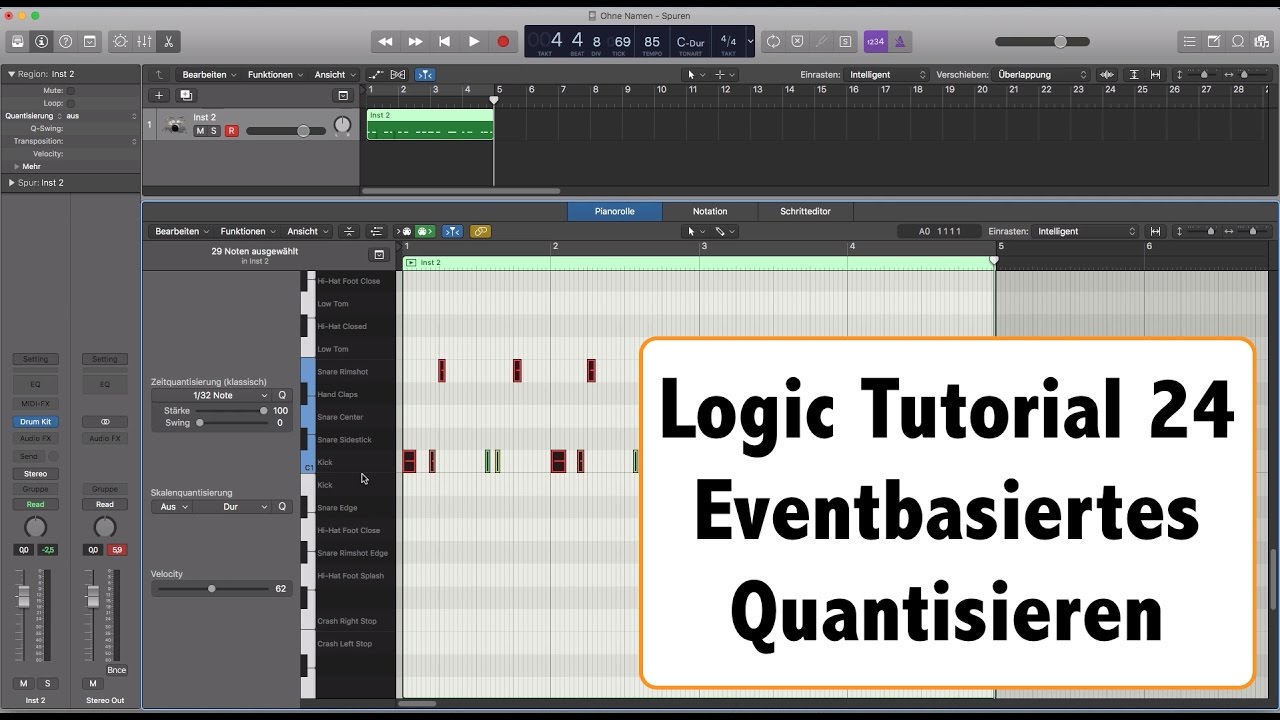Image resolution: width=1280 pixels, height=720 pixels.
Task: Click the red Record button
Action: [x=503, y=41]
